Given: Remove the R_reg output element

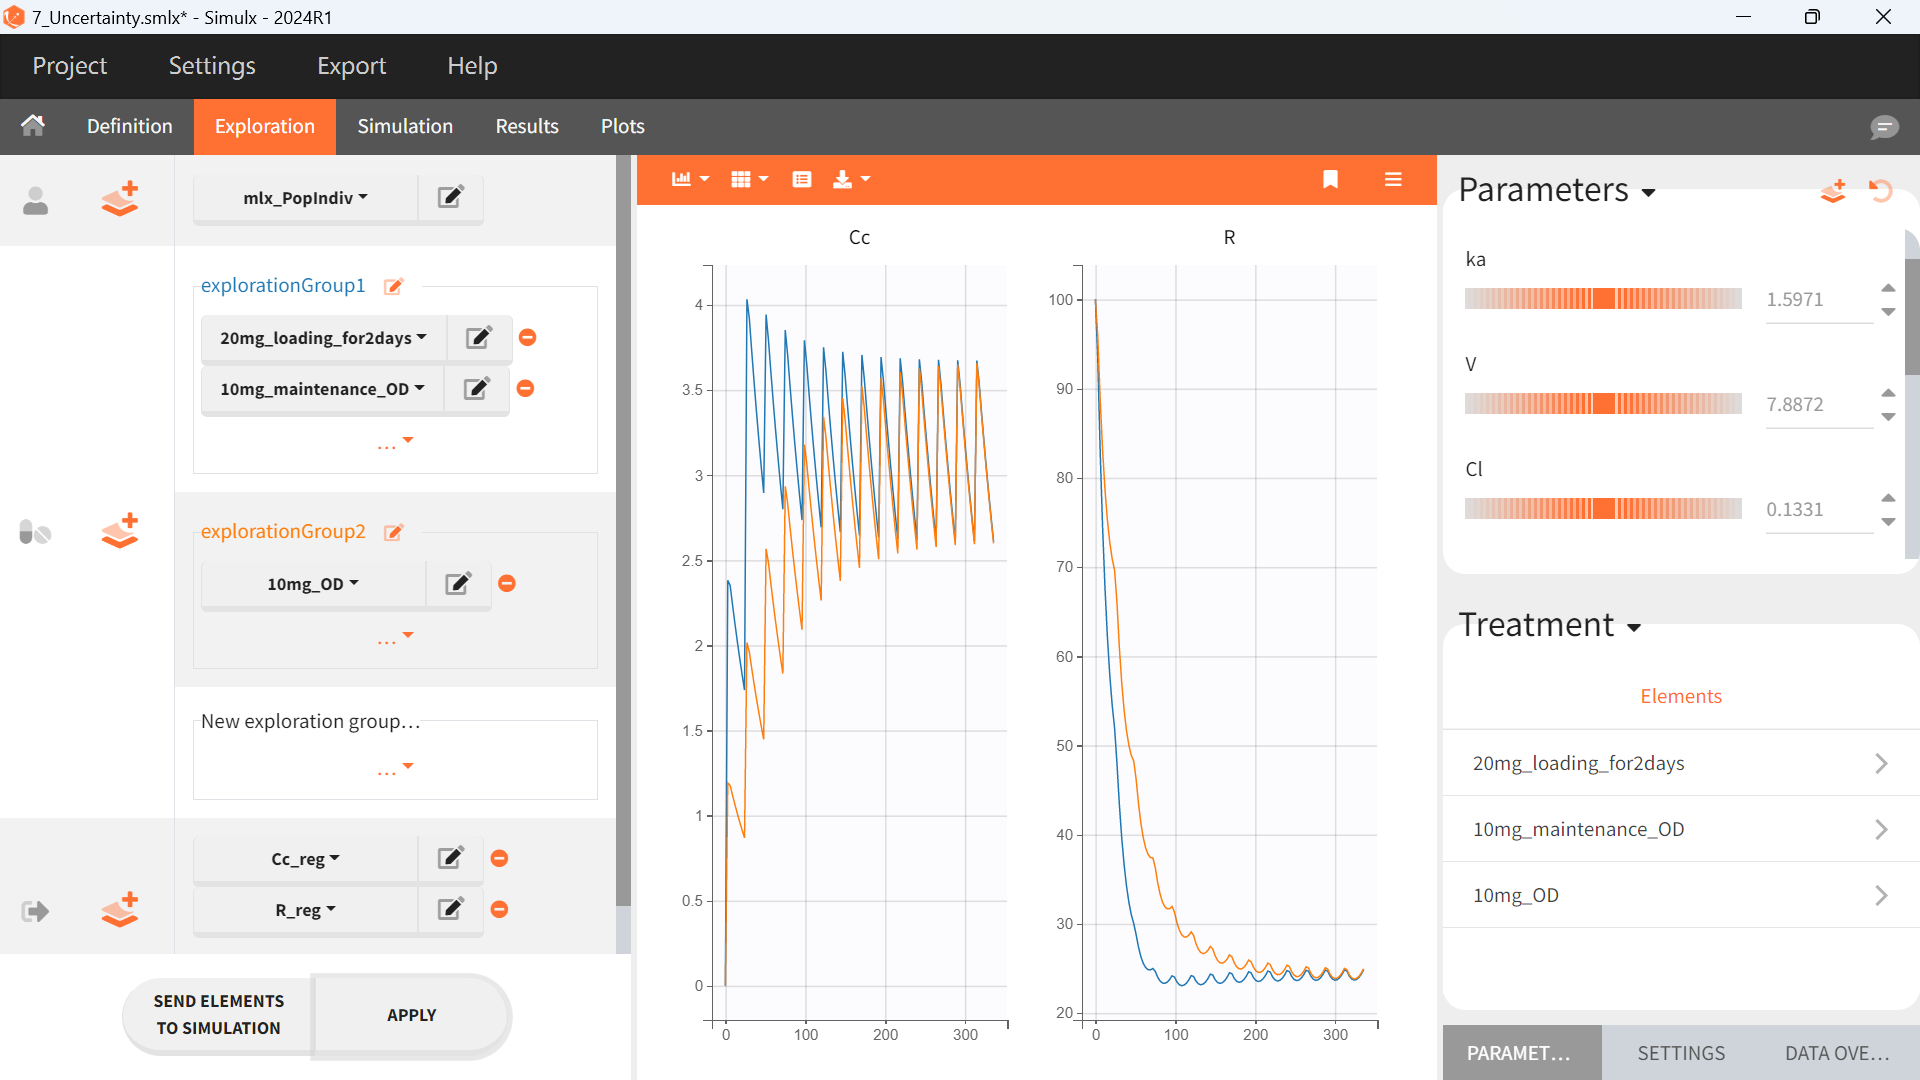Looking at the screenshot, I should 500,910.
